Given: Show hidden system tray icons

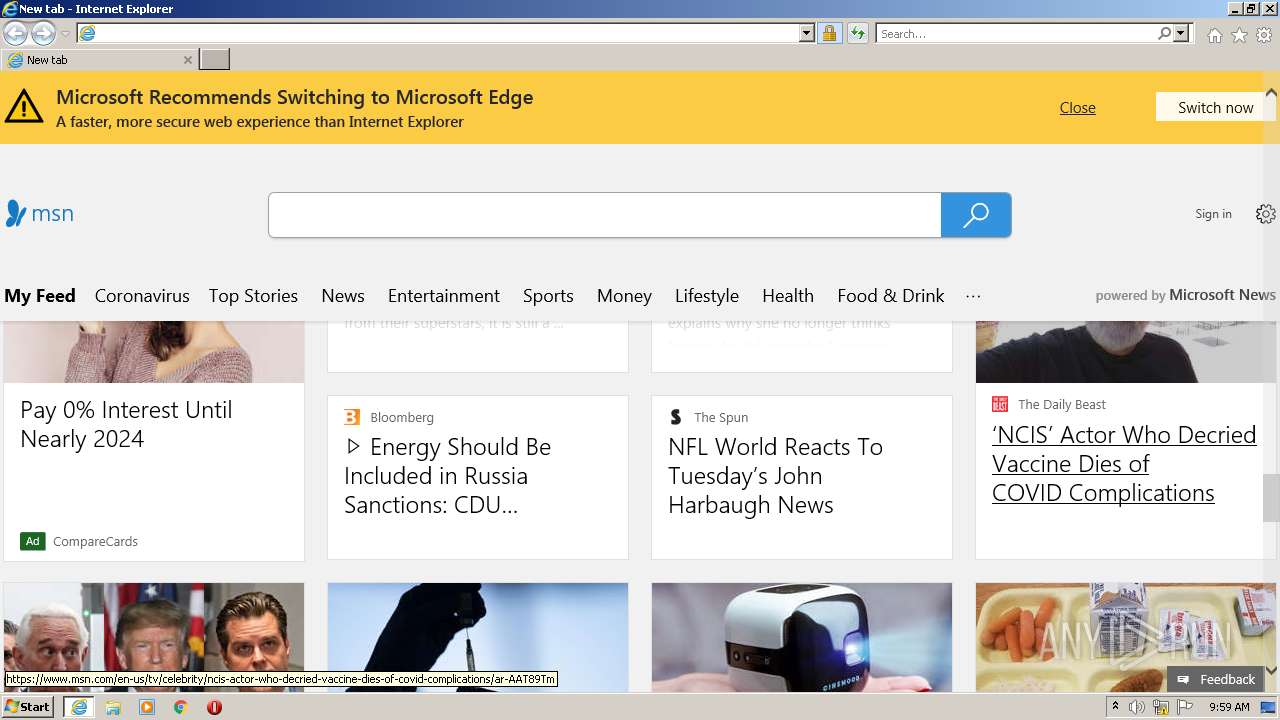Looking at the screenshot, I should (x=1115, y=707).
